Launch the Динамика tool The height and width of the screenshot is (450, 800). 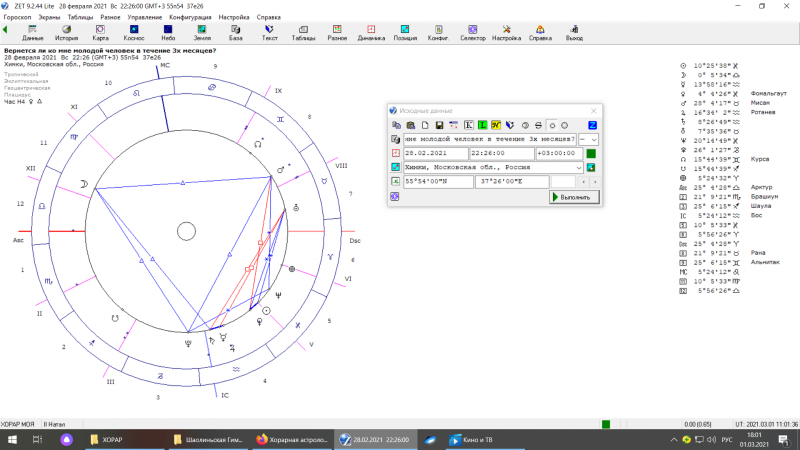coord(371,33)
